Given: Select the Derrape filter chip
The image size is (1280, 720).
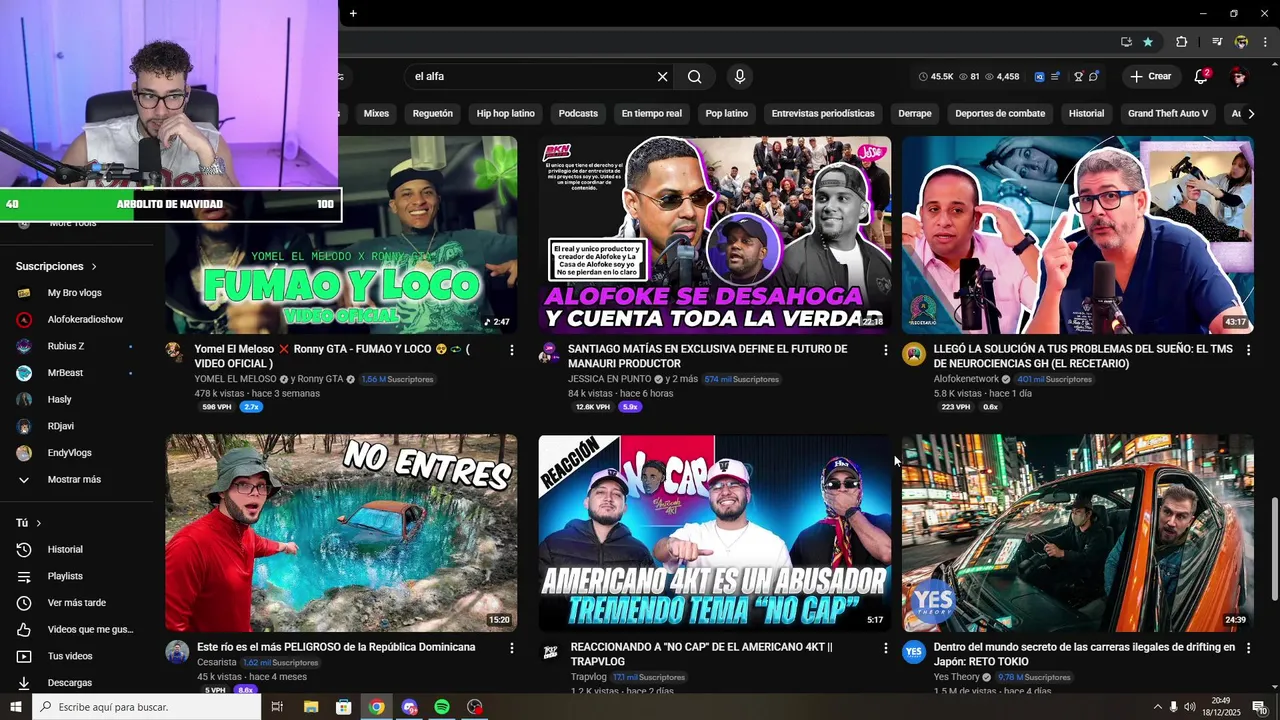Looking at the screenshot, I should point(915,114).
